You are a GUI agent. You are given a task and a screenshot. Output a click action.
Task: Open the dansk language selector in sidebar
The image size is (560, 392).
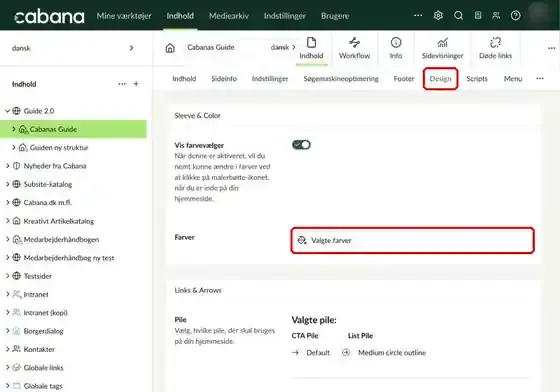pyautogui.click(x=73, y=48)
